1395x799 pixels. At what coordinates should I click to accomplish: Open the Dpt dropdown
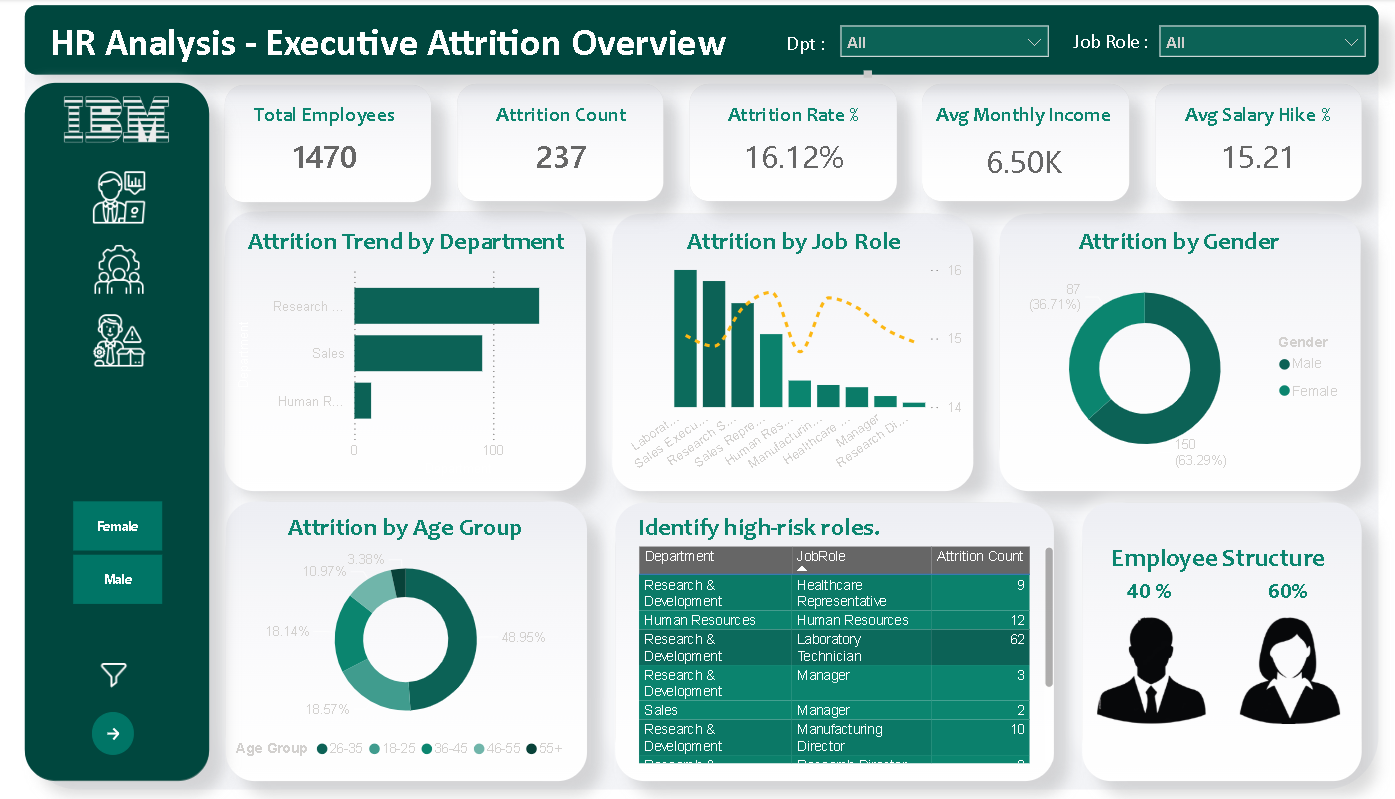[x=944, y=42]
